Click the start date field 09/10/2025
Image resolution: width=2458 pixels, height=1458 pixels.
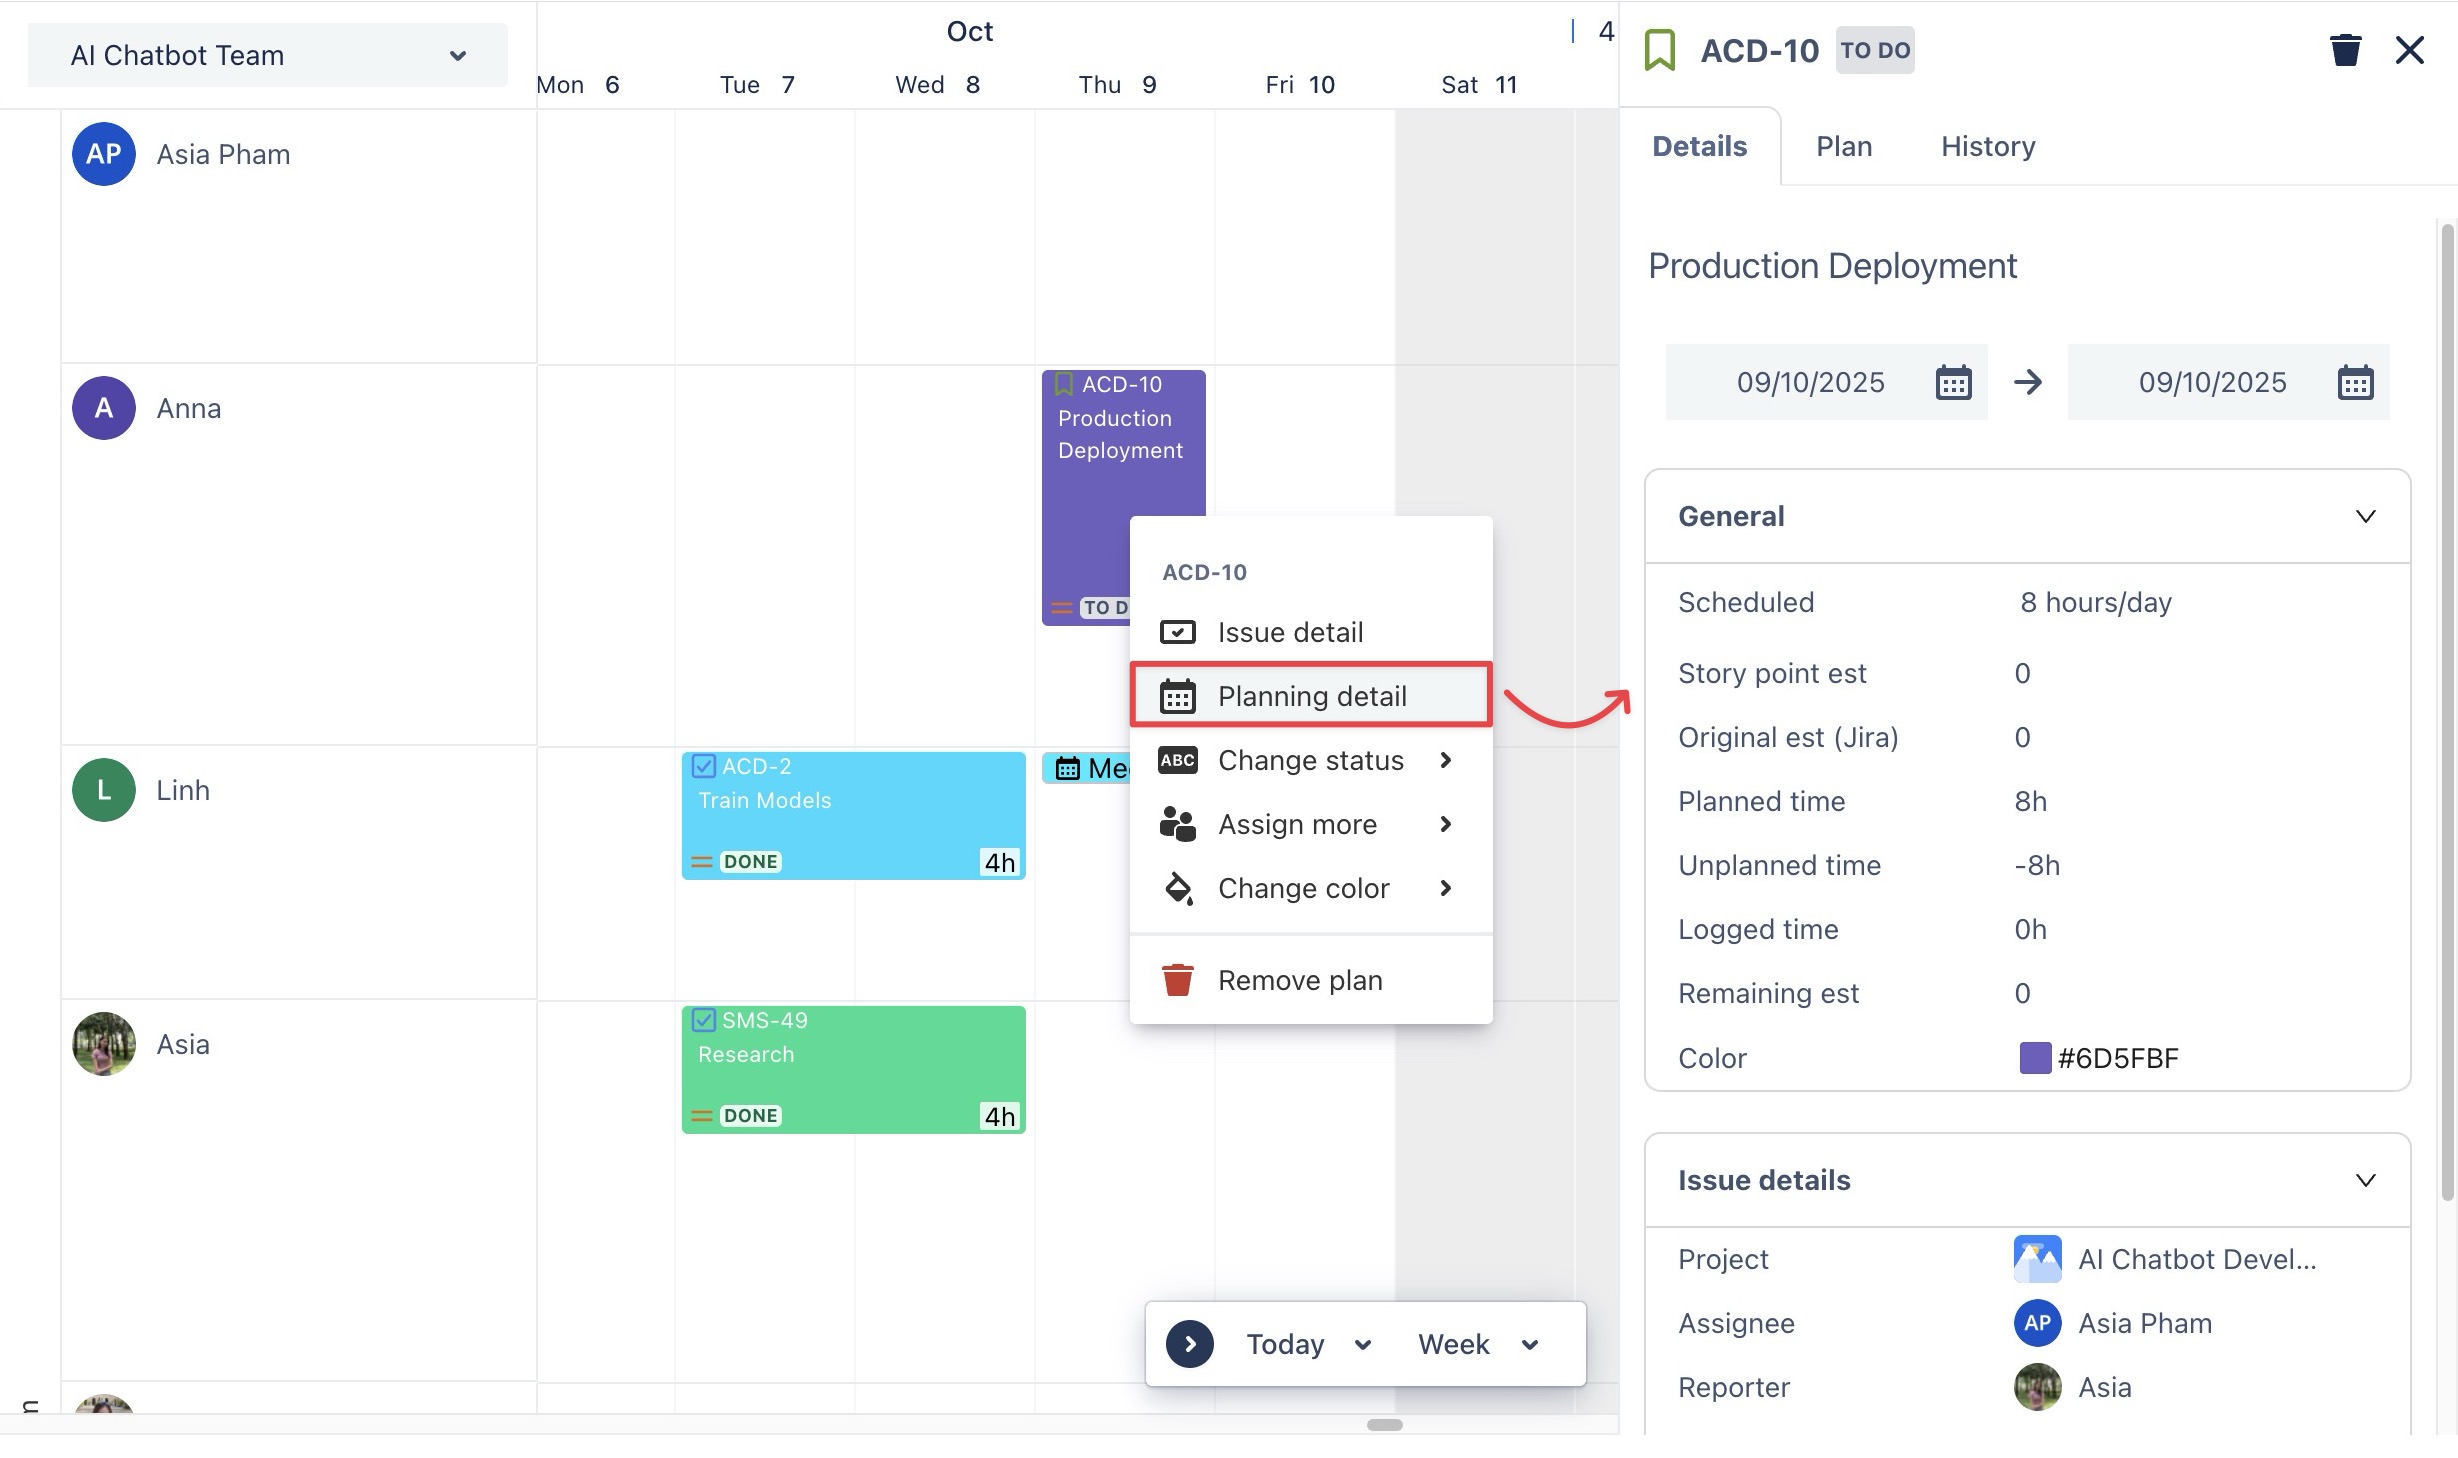click(1809, 382)
